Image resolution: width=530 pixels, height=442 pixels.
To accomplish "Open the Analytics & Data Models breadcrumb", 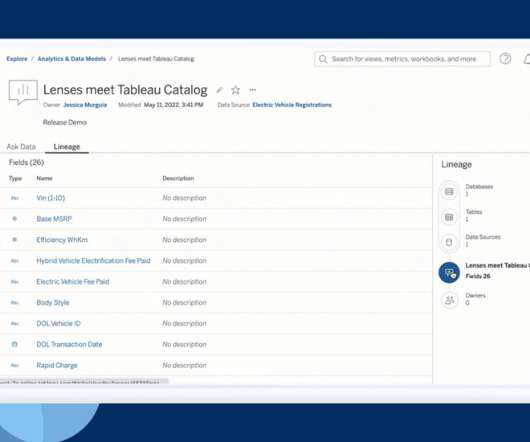I will pyautogui.click(x=72, y=59).
